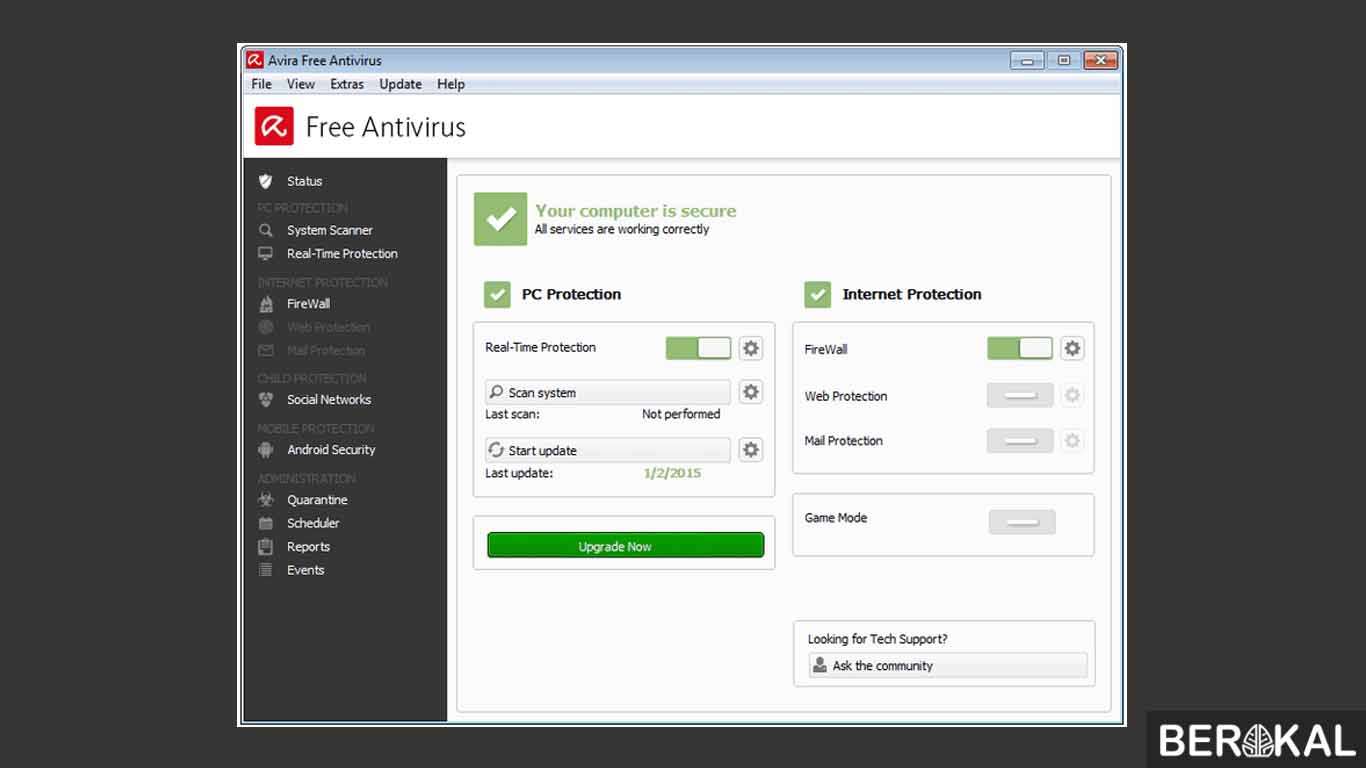This screenshot has width=1366, height=768.
Task: Open FireWall settings gear
Action: point(1072,348)
